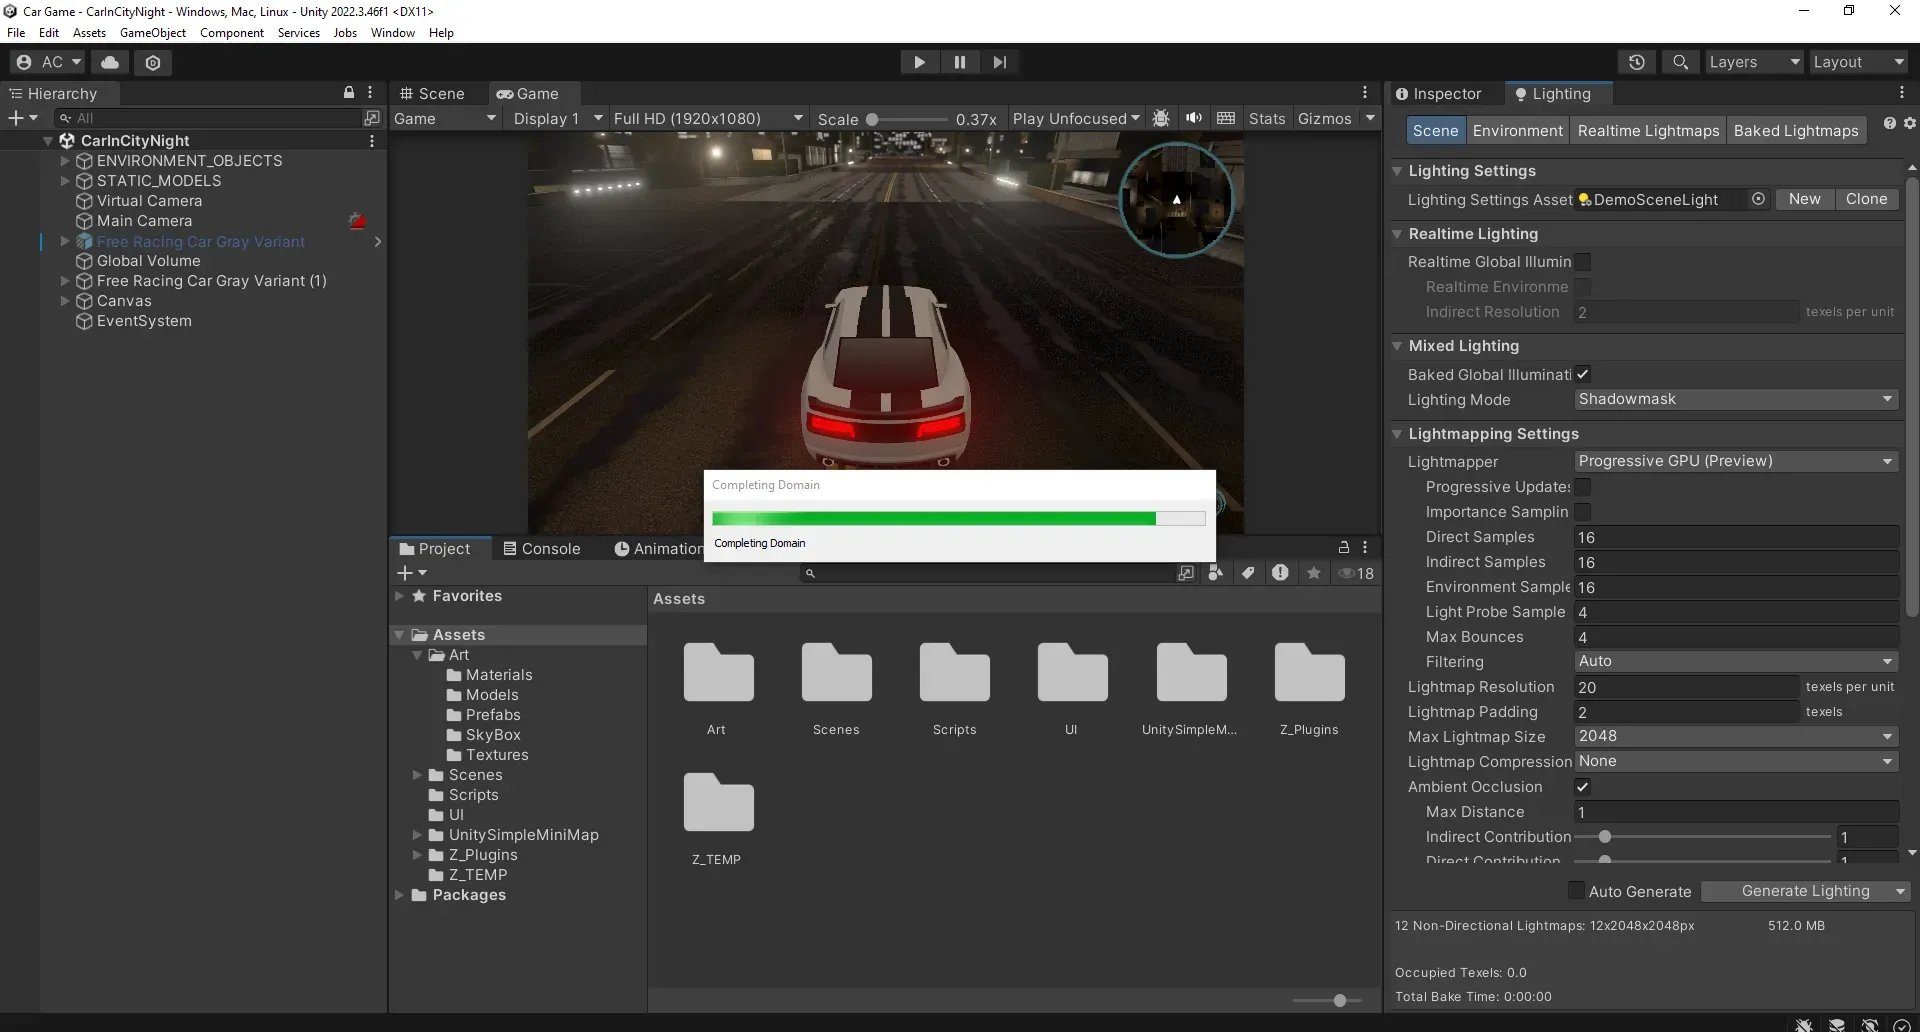Toggle the frame debugger bug icon

pos(1161,118)
